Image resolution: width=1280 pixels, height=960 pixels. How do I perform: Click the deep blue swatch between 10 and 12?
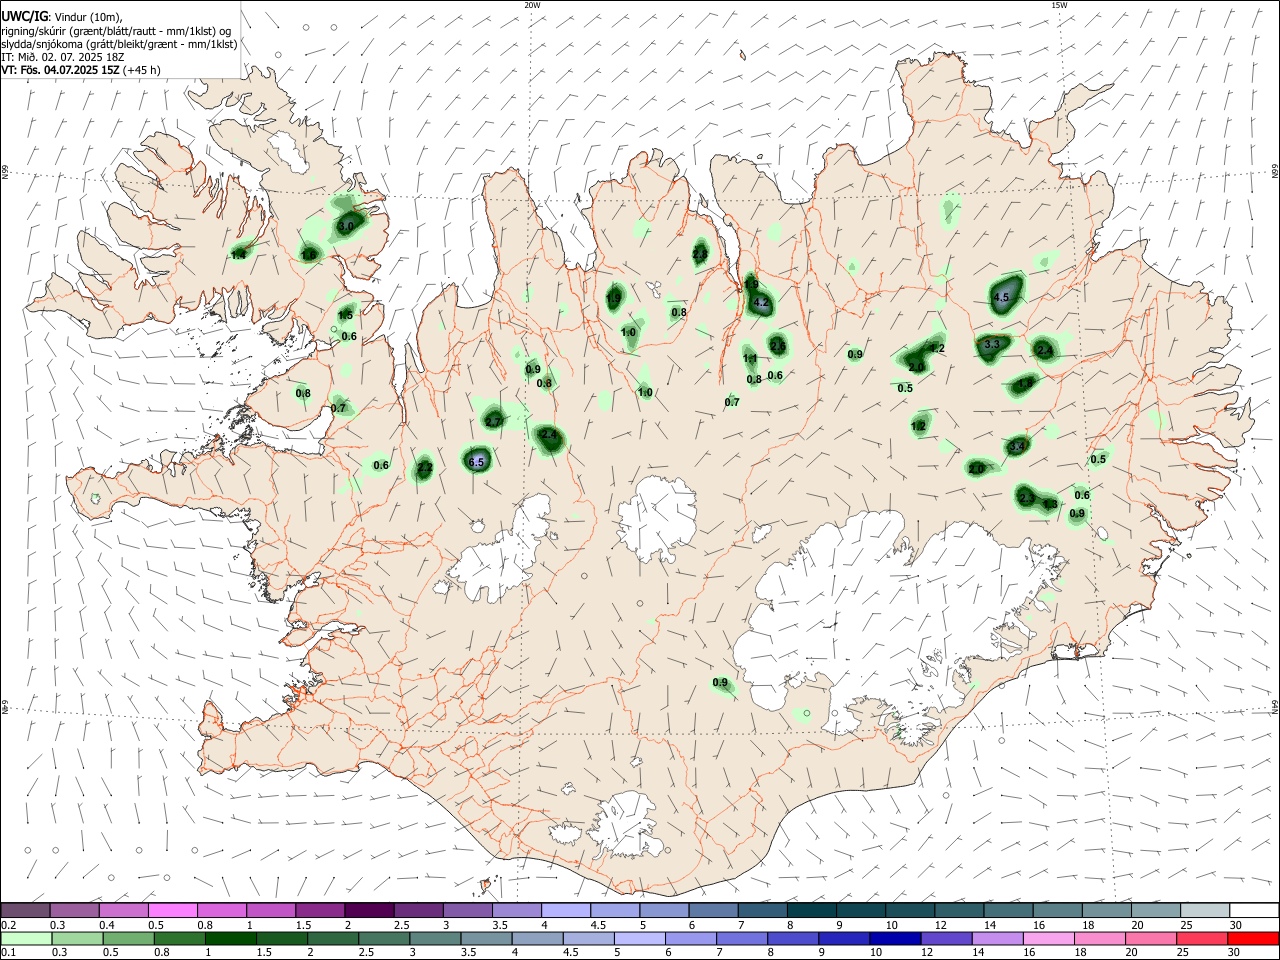[894, 938]
